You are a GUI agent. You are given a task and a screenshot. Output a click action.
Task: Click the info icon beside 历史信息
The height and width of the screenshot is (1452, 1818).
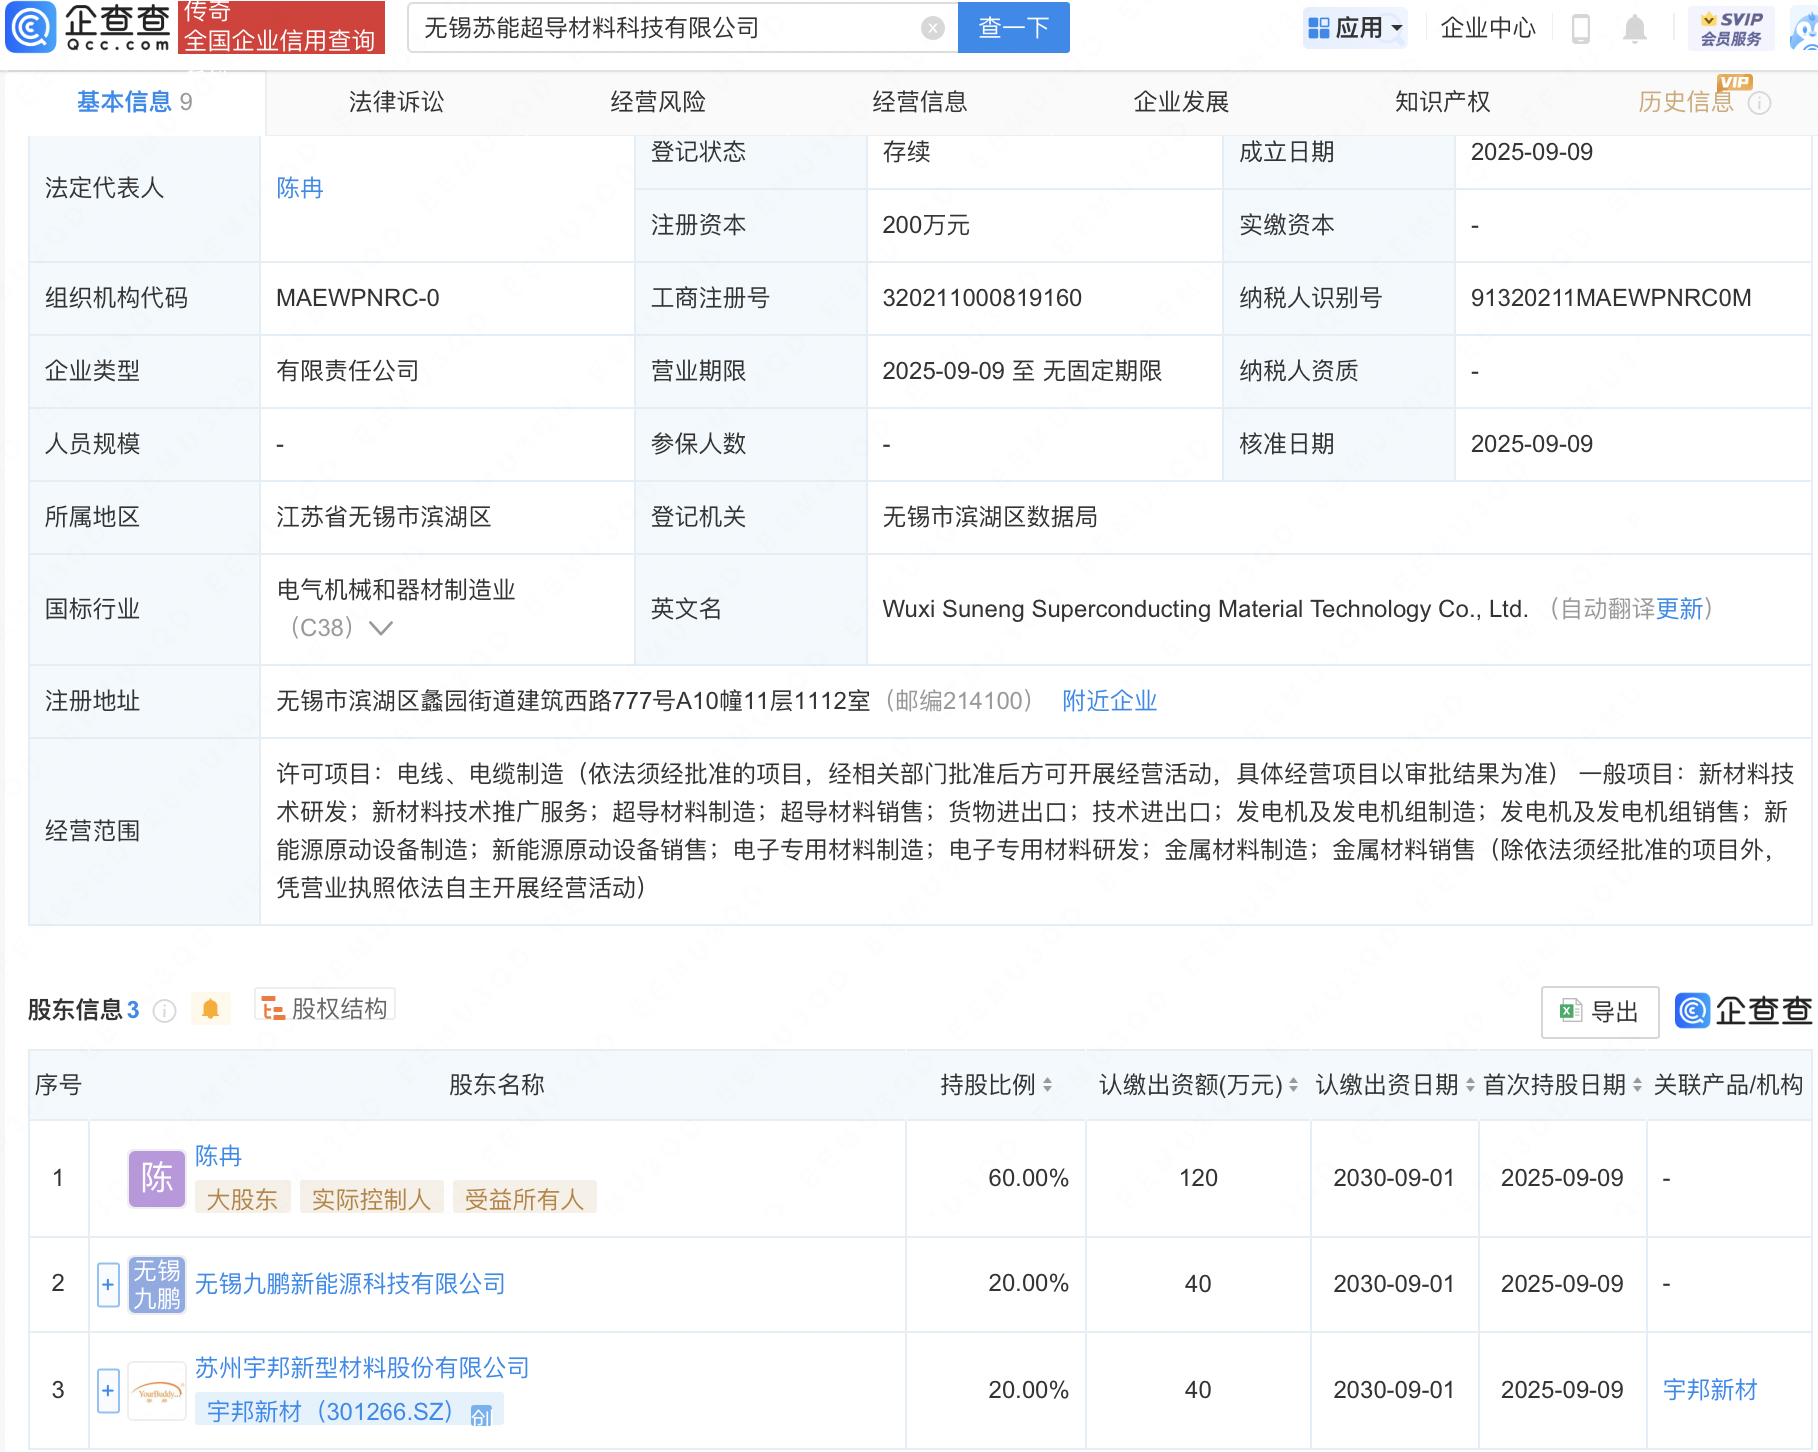click(x=1759, y=103)
